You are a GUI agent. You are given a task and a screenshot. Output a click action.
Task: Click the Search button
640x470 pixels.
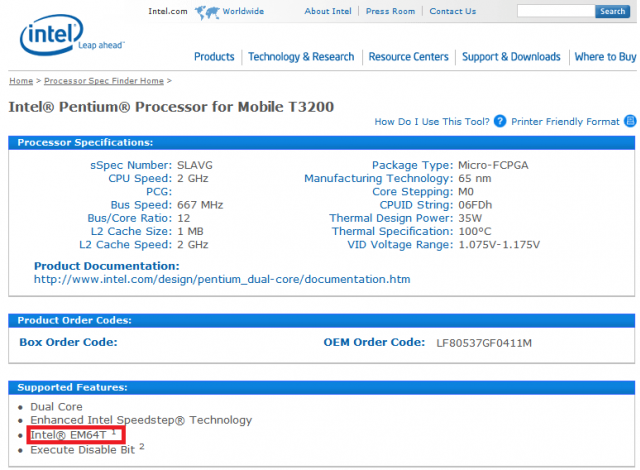click(612, 11)
